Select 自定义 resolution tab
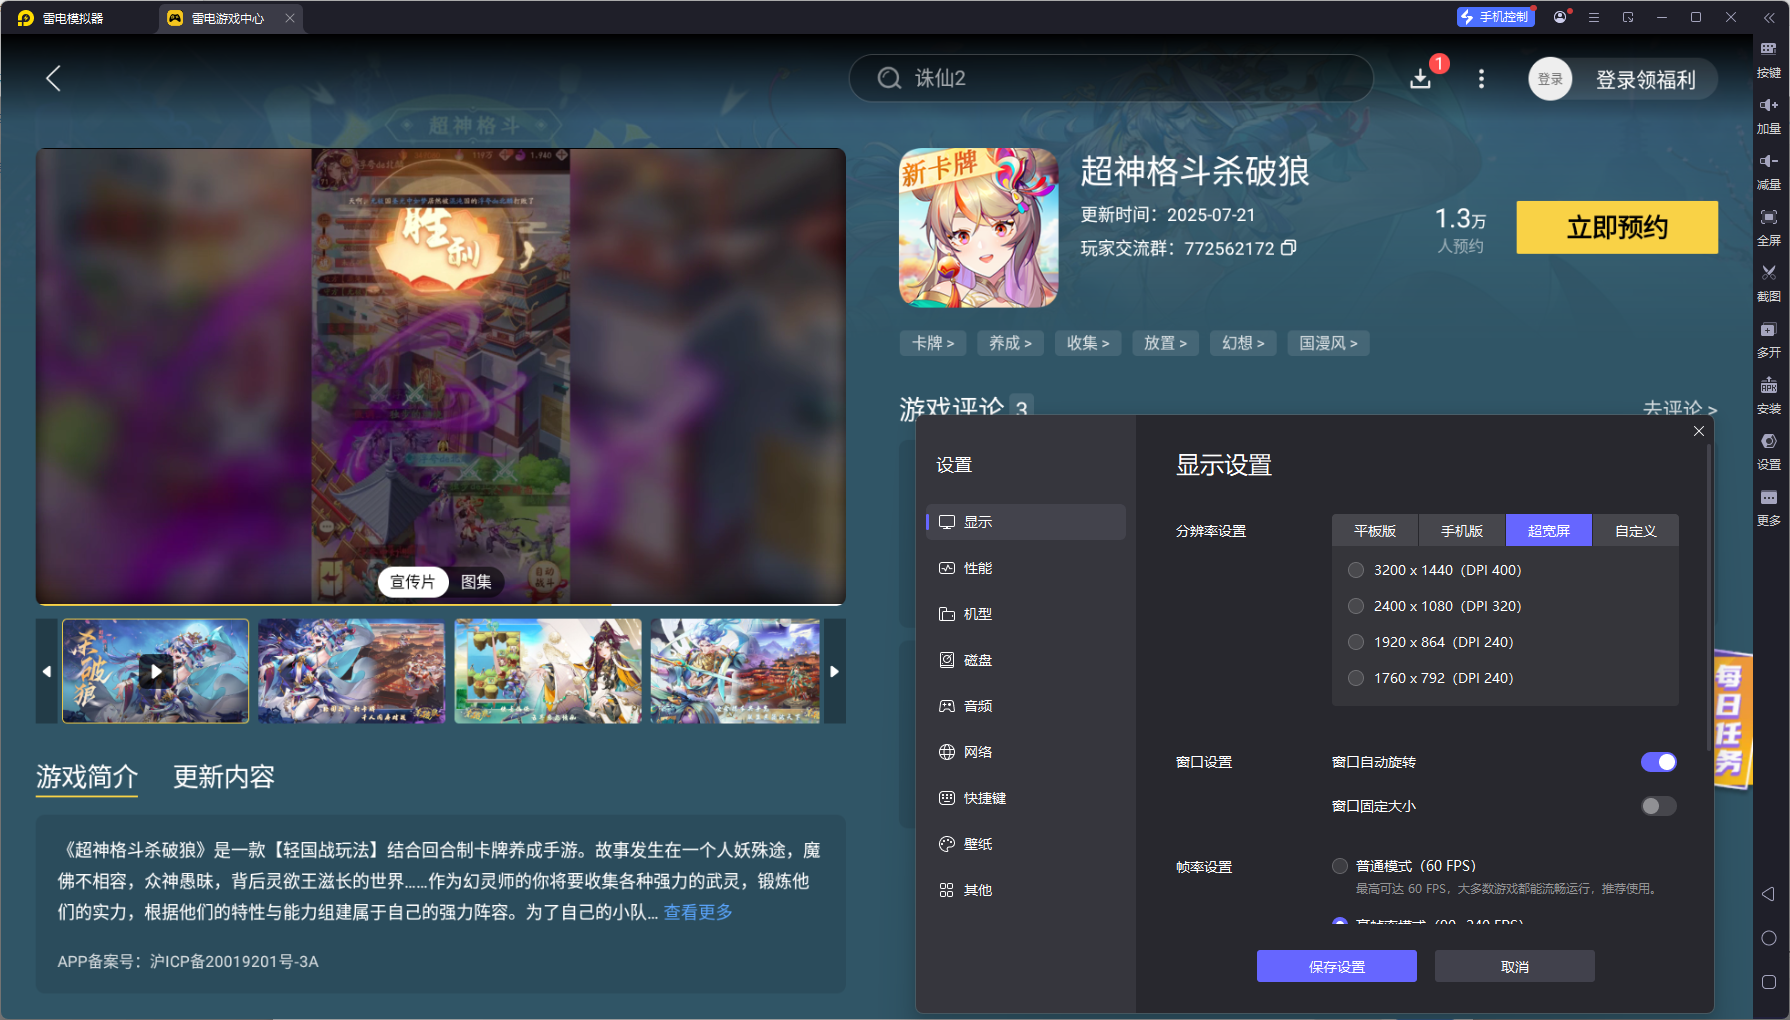The image size is (1790, 1020). pyautogui.click(x=1636, y=531)
